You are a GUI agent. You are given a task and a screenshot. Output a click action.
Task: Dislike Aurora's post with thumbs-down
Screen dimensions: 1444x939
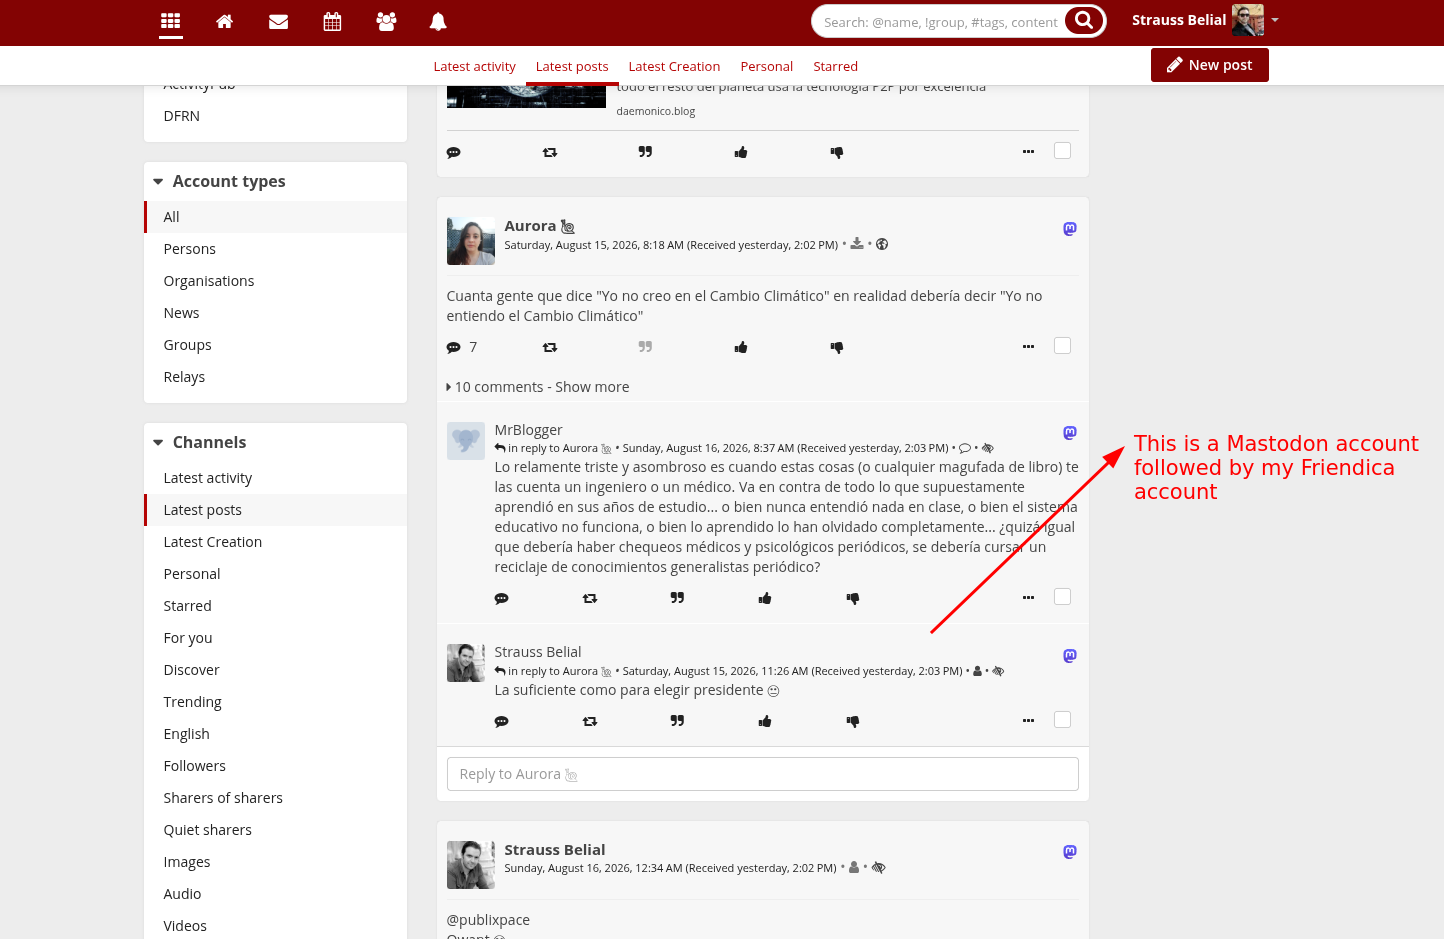tap(837, 347)
